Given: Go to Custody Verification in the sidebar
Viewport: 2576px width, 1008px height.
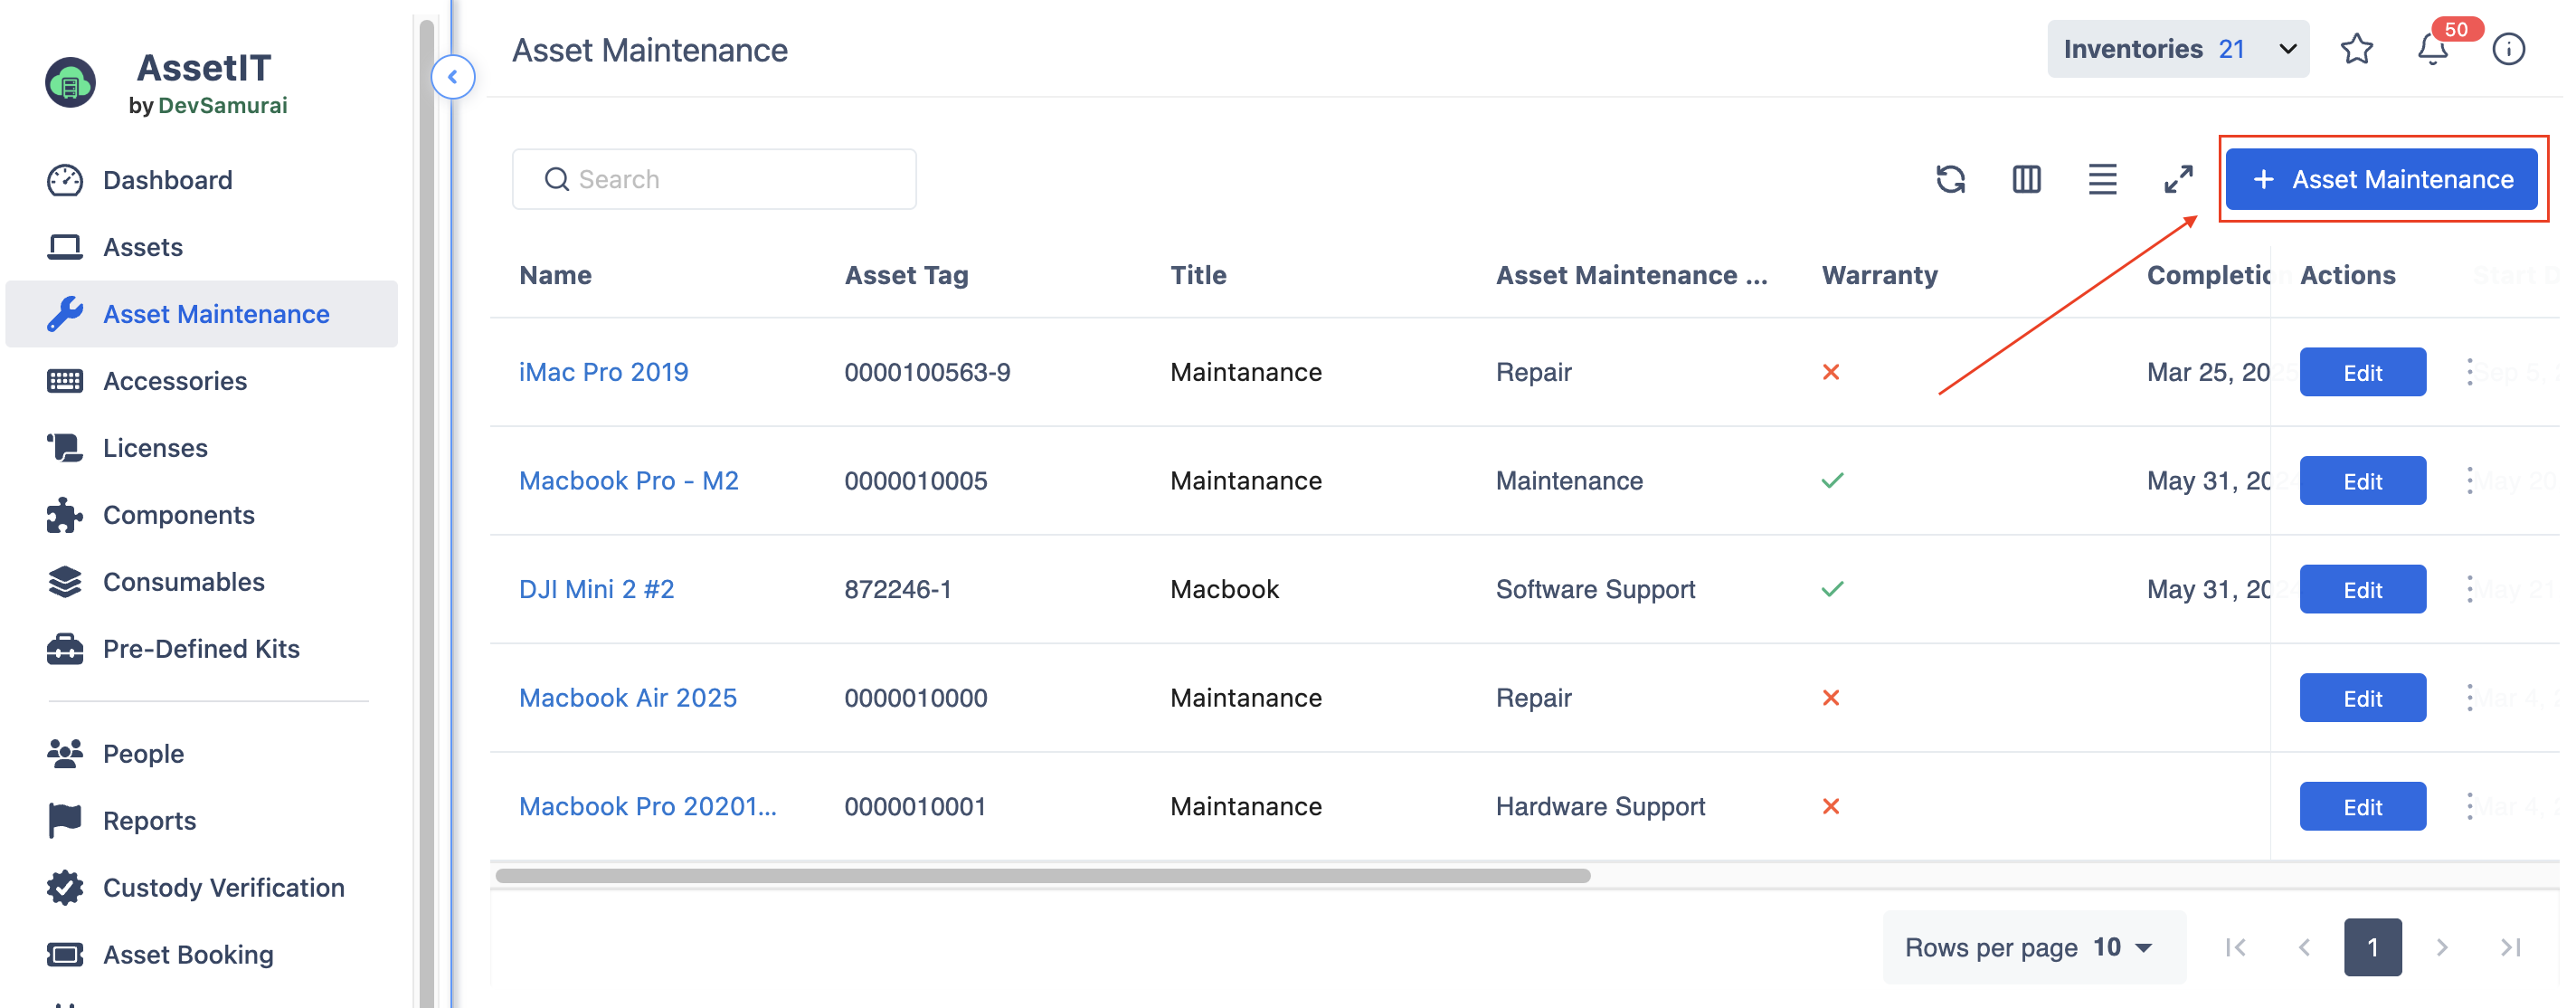Looking at the screenshot, I should point(223,887).
